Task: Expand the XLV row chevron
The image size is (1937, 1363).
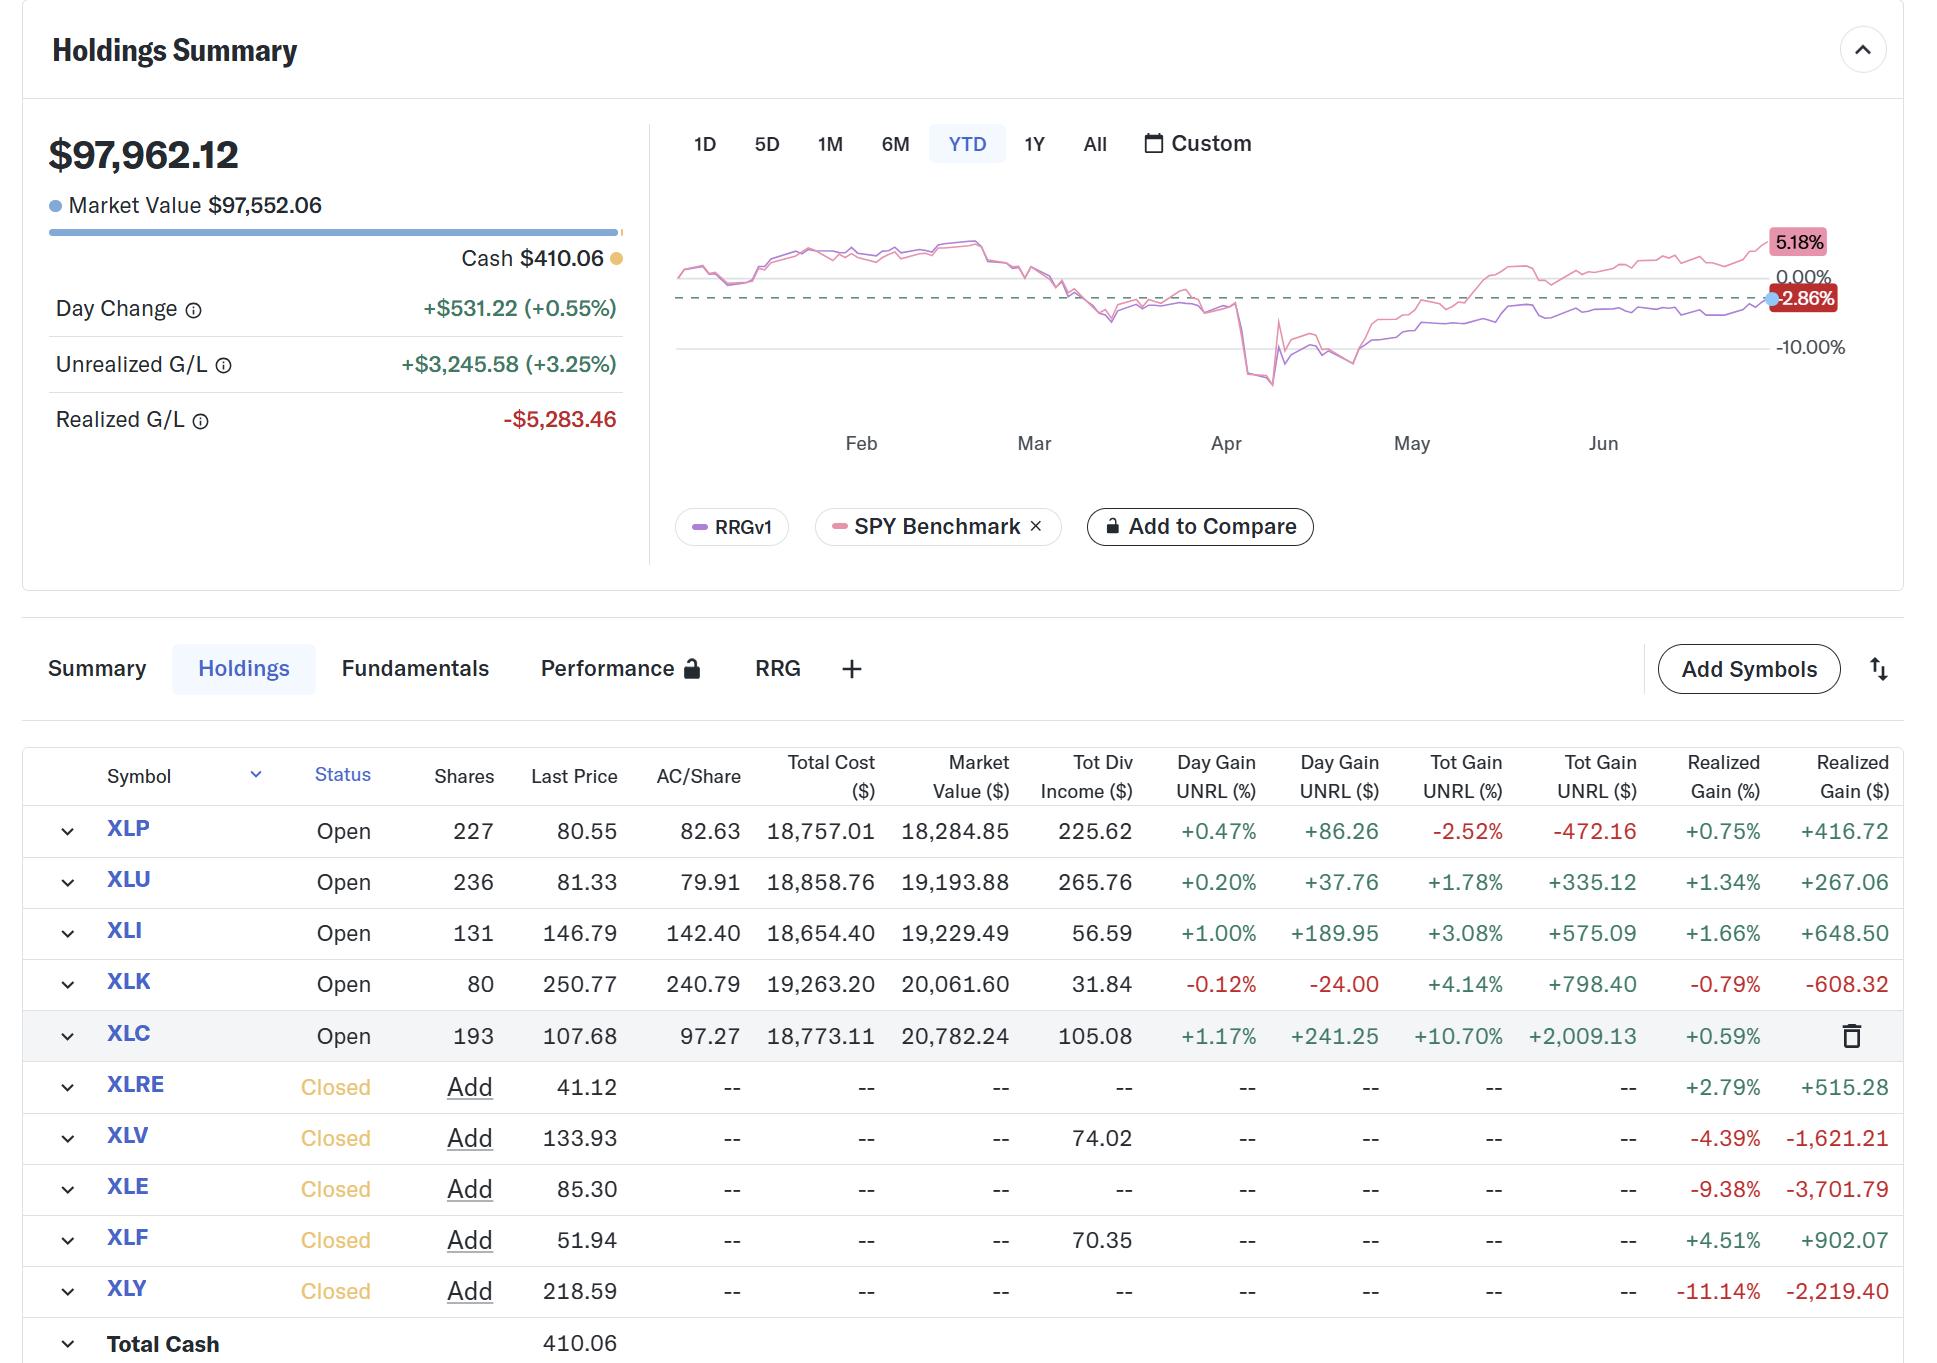Action: pos(67,1138)
